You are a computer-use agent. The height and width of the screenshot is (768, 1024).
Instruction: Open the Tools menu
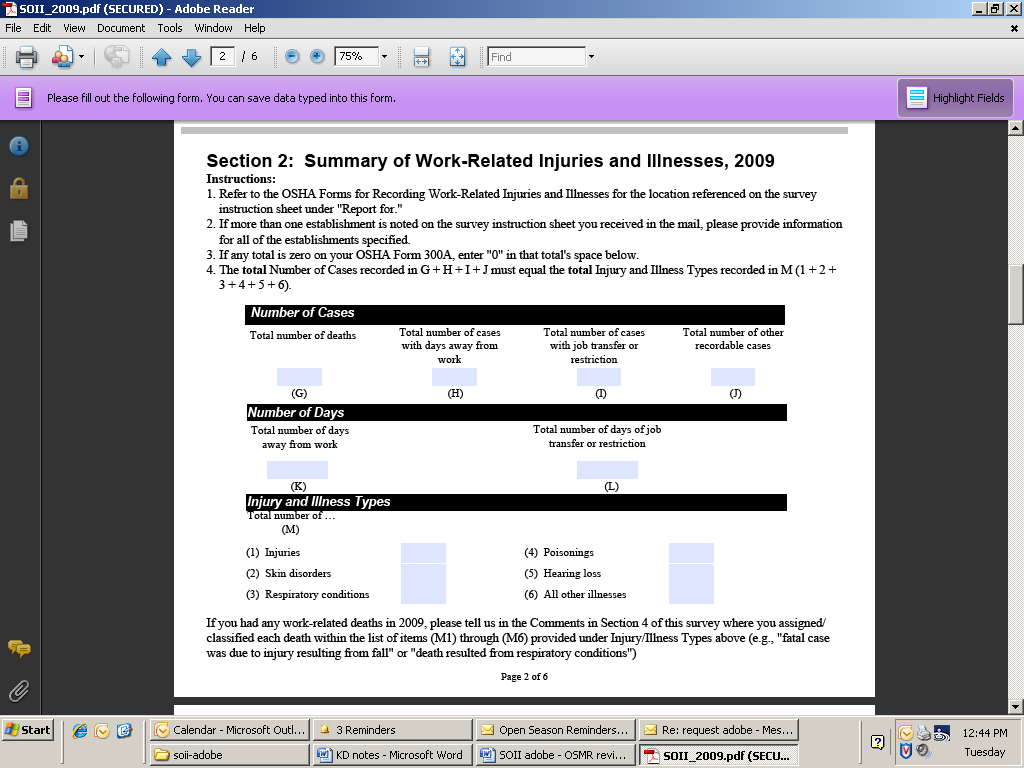point(170,28)
